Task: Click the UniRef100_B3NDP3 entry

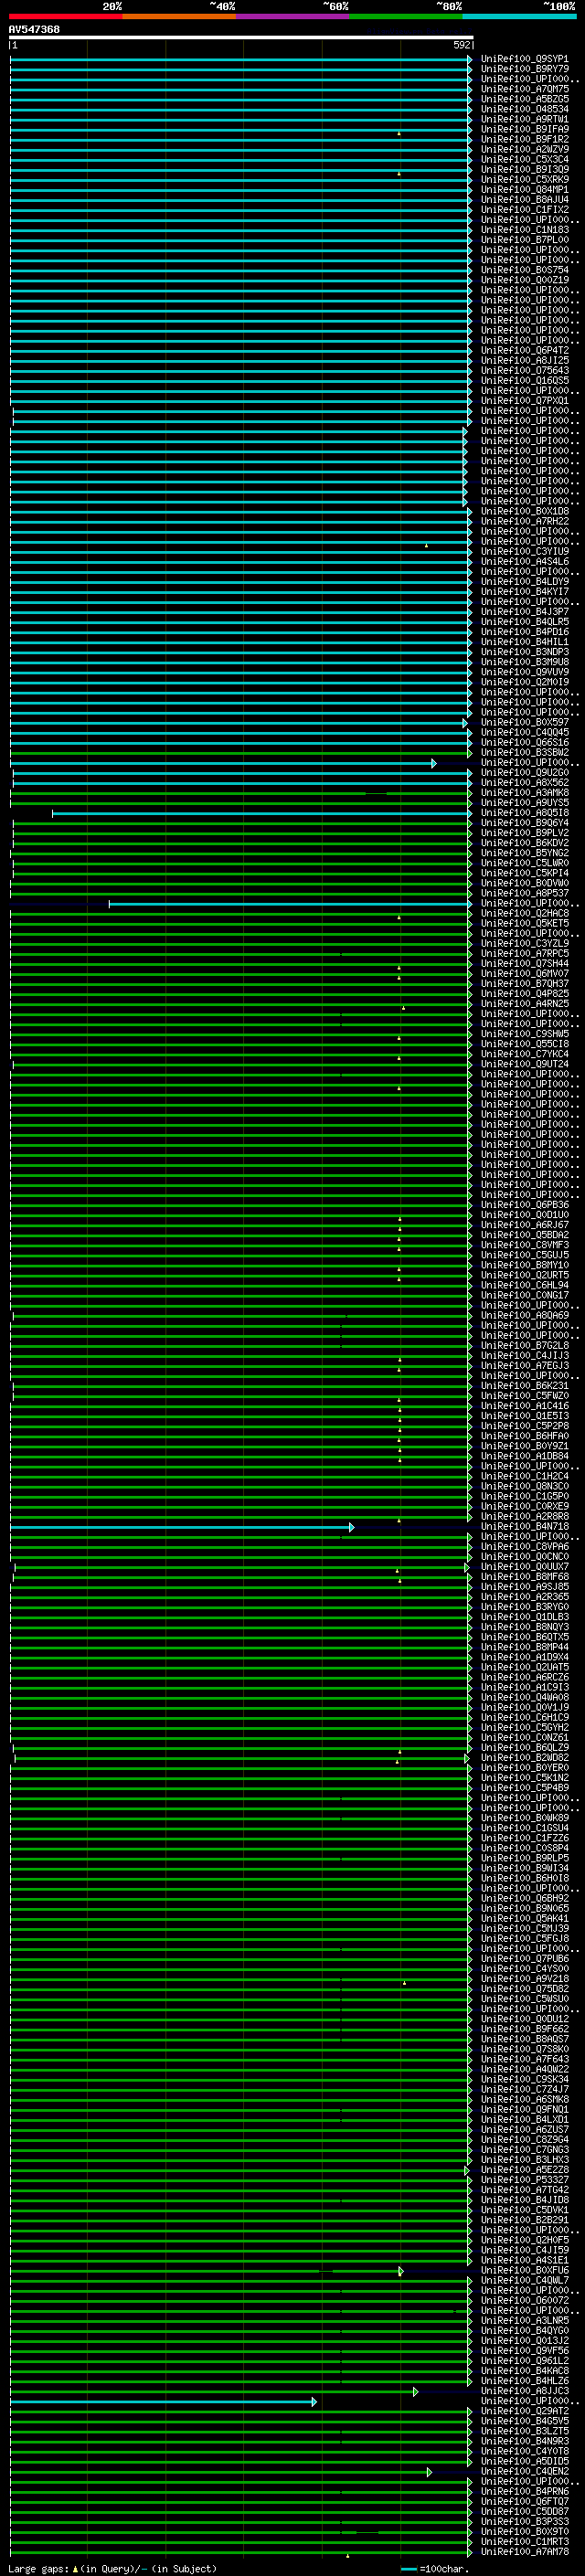Action: click(524, 652)
